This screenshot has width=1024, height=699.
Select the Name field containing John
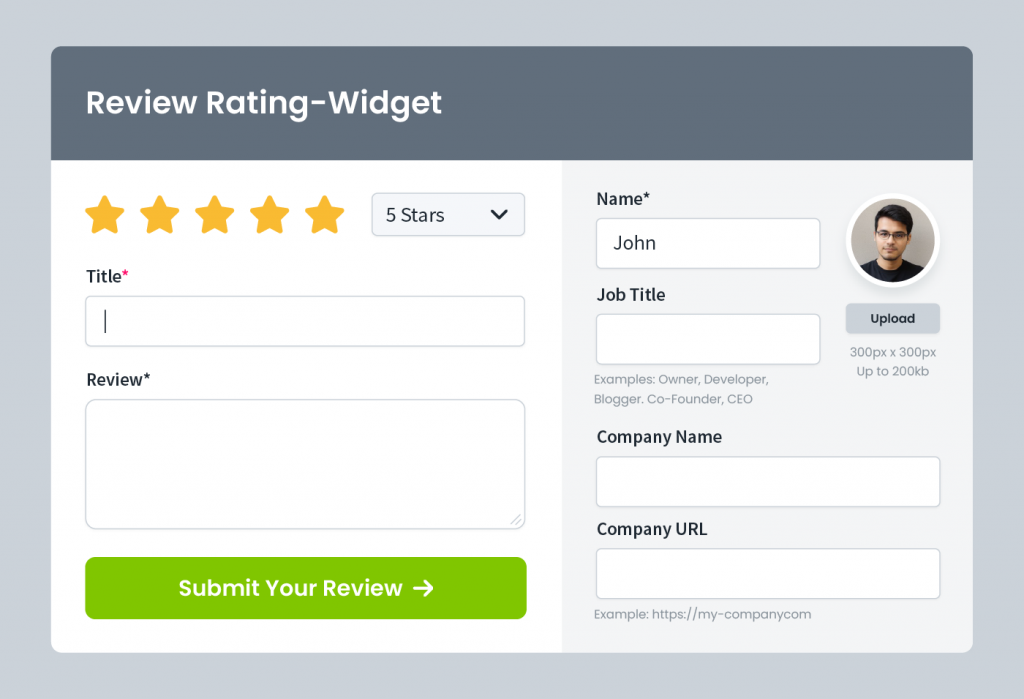pos(708,243)
